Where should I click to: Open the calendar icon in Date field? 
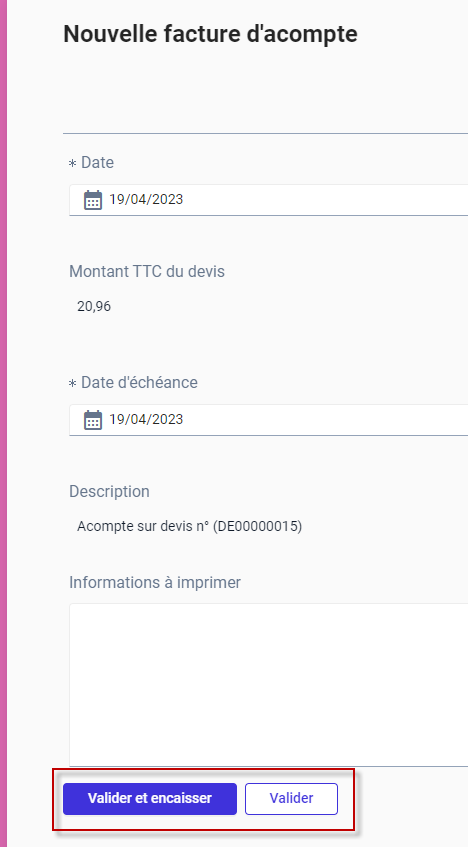pyautogui.click(x=93, y=200)
